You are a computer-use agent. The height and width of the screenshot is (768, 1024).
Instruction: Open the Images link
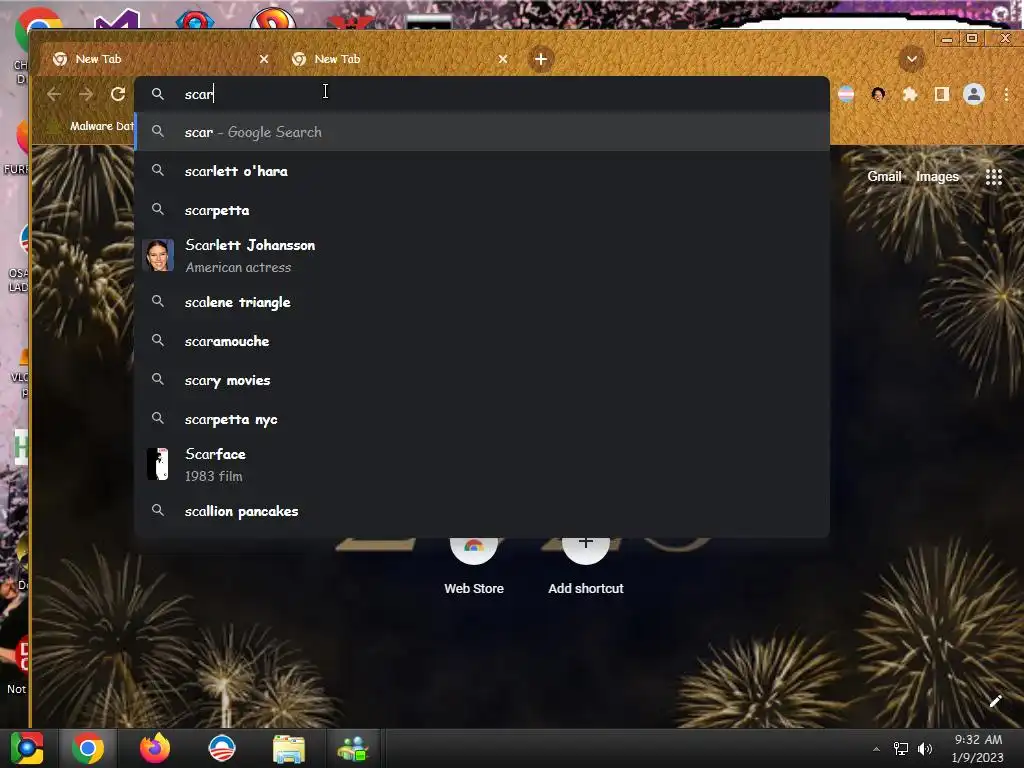pos(937,176)
